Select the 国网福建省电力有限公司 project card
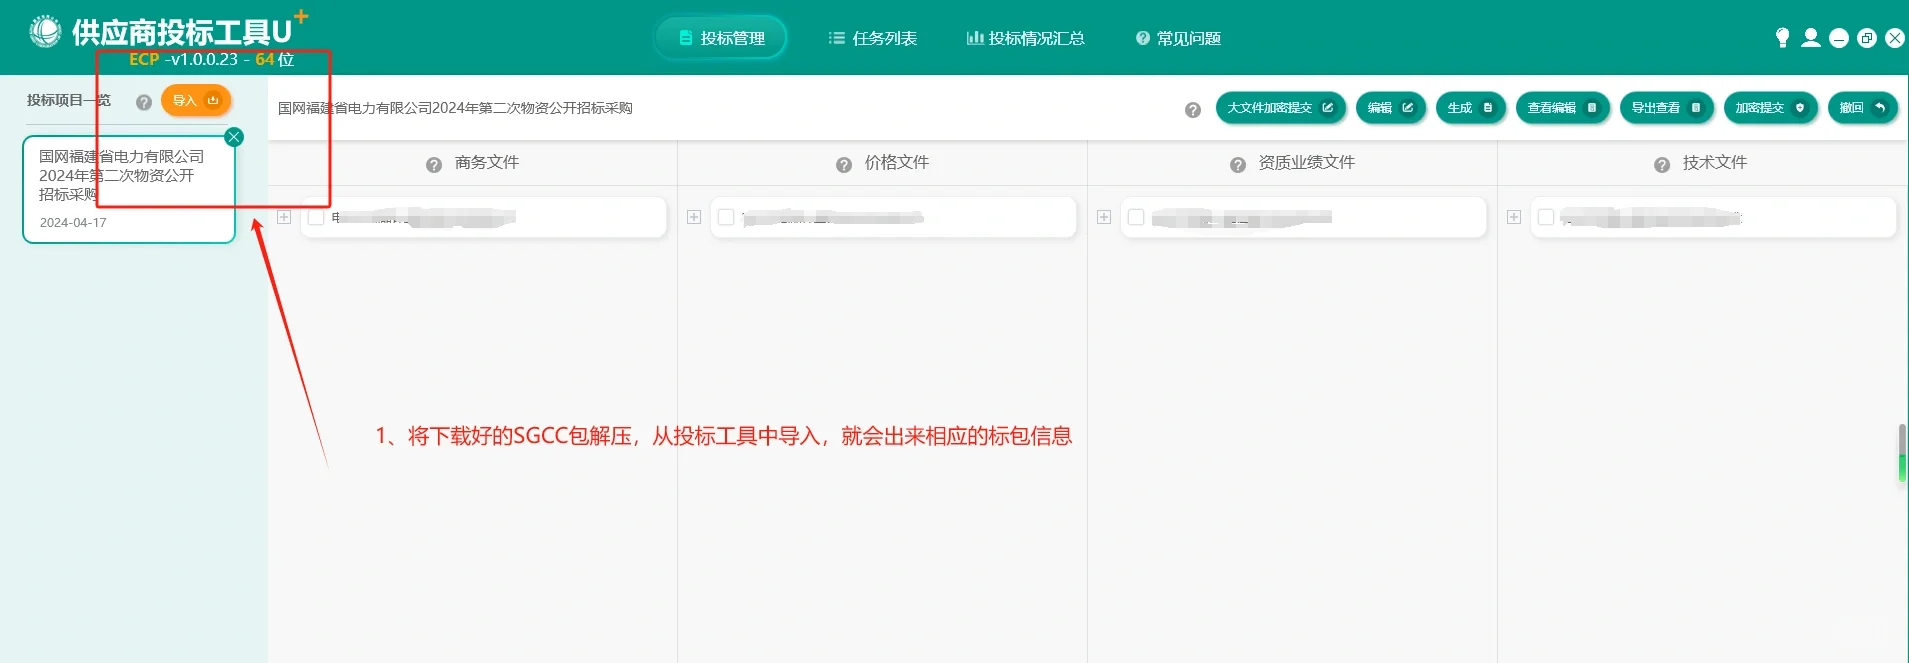The image size is (1909, 663). pyautogui.click(x=129, y=189)
